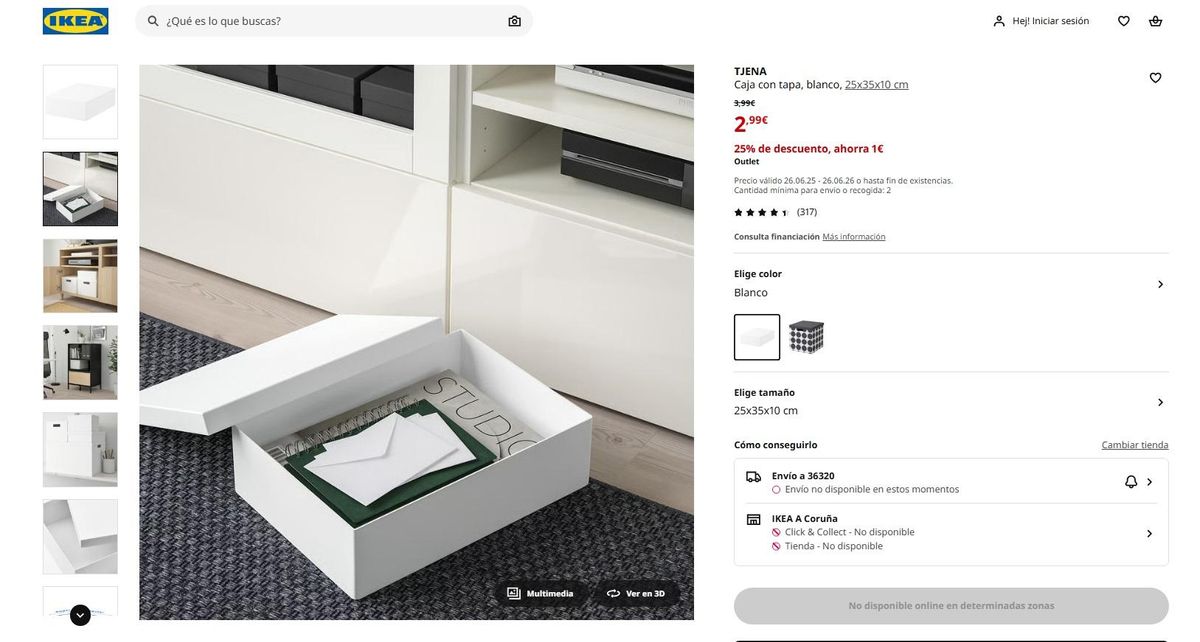Image resolution: width=1200 pixels, height=642 pixels.
Task: Add TJENA to favorites with heart
Action: [1155, 78]
